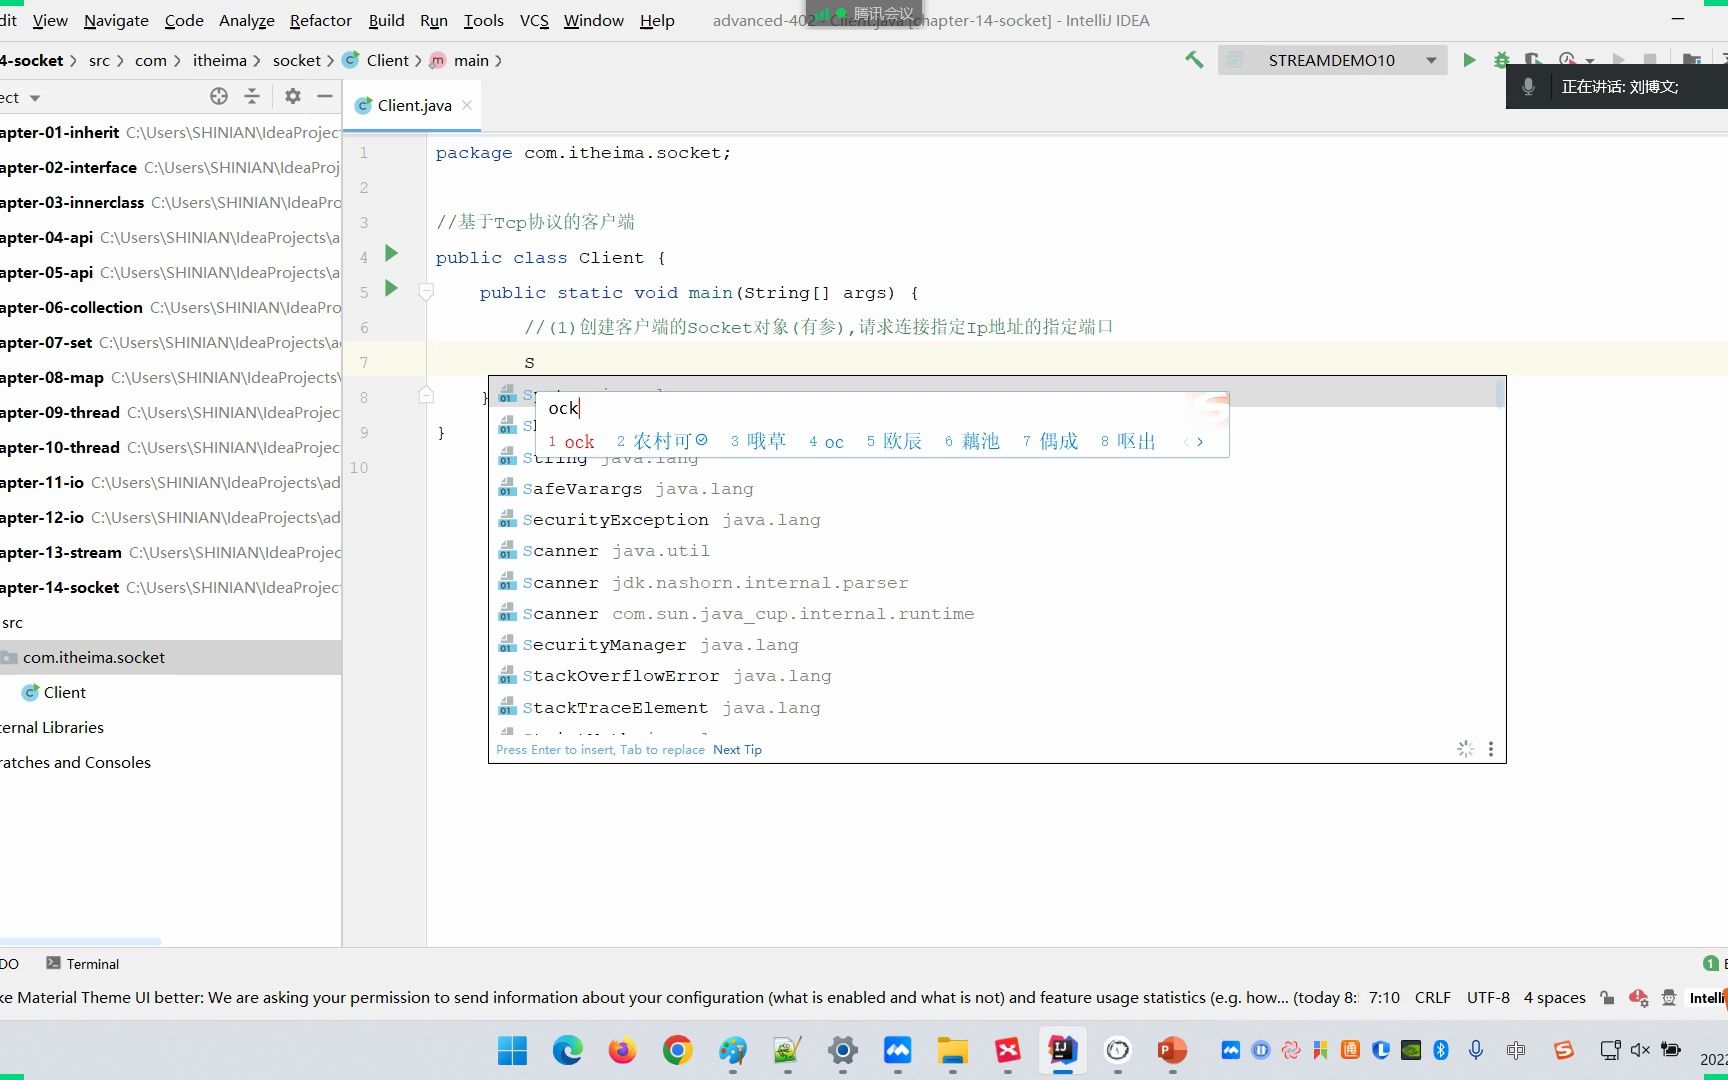Click the CRLF line separator status
Screen dimensions: 1728x1080
pos(1432,997)
